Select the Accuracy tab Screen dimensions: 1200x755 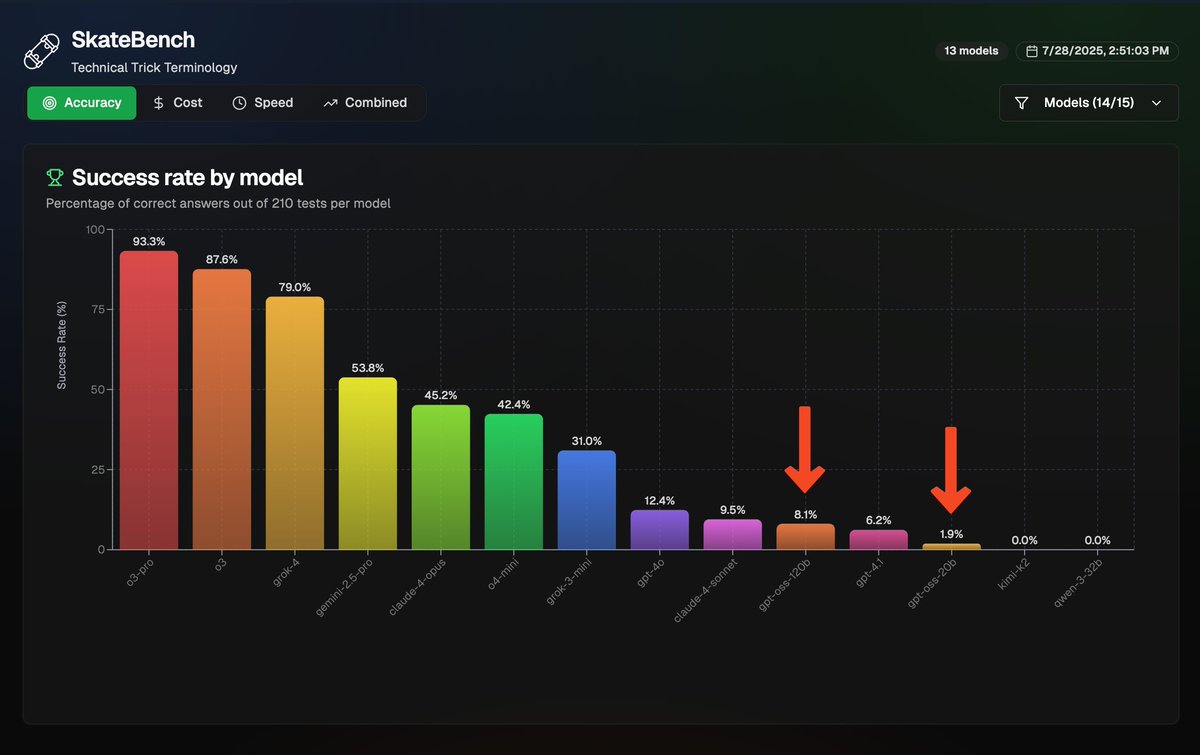point(82,103)
